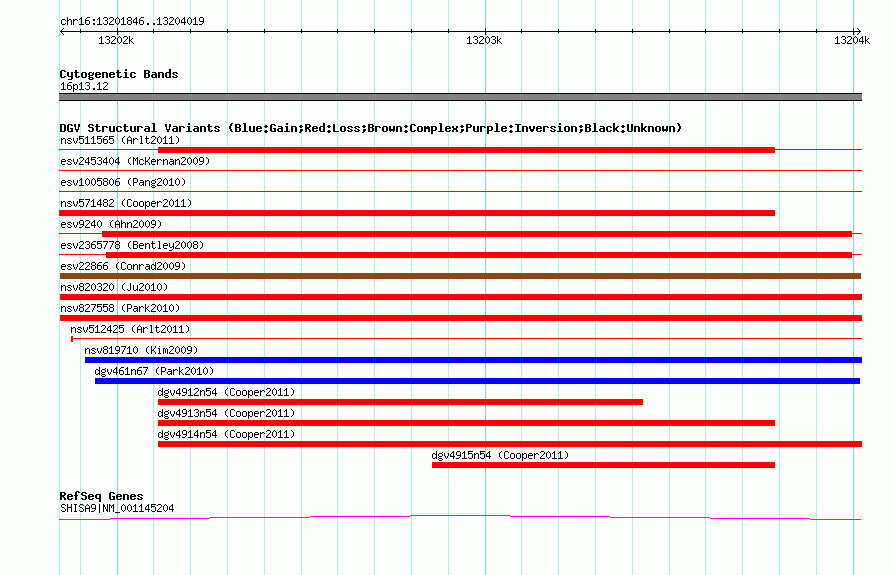Click the left arrow of the ruler

click(x=62, y=31)
